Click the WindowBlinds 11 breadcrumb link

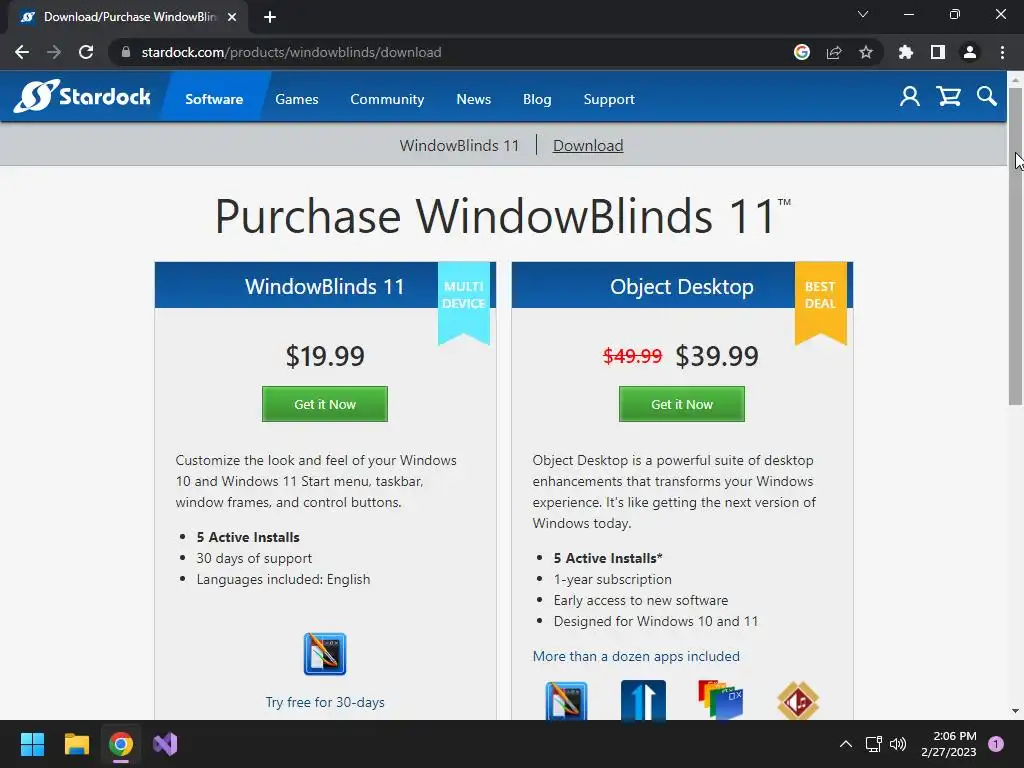[459, 145]
